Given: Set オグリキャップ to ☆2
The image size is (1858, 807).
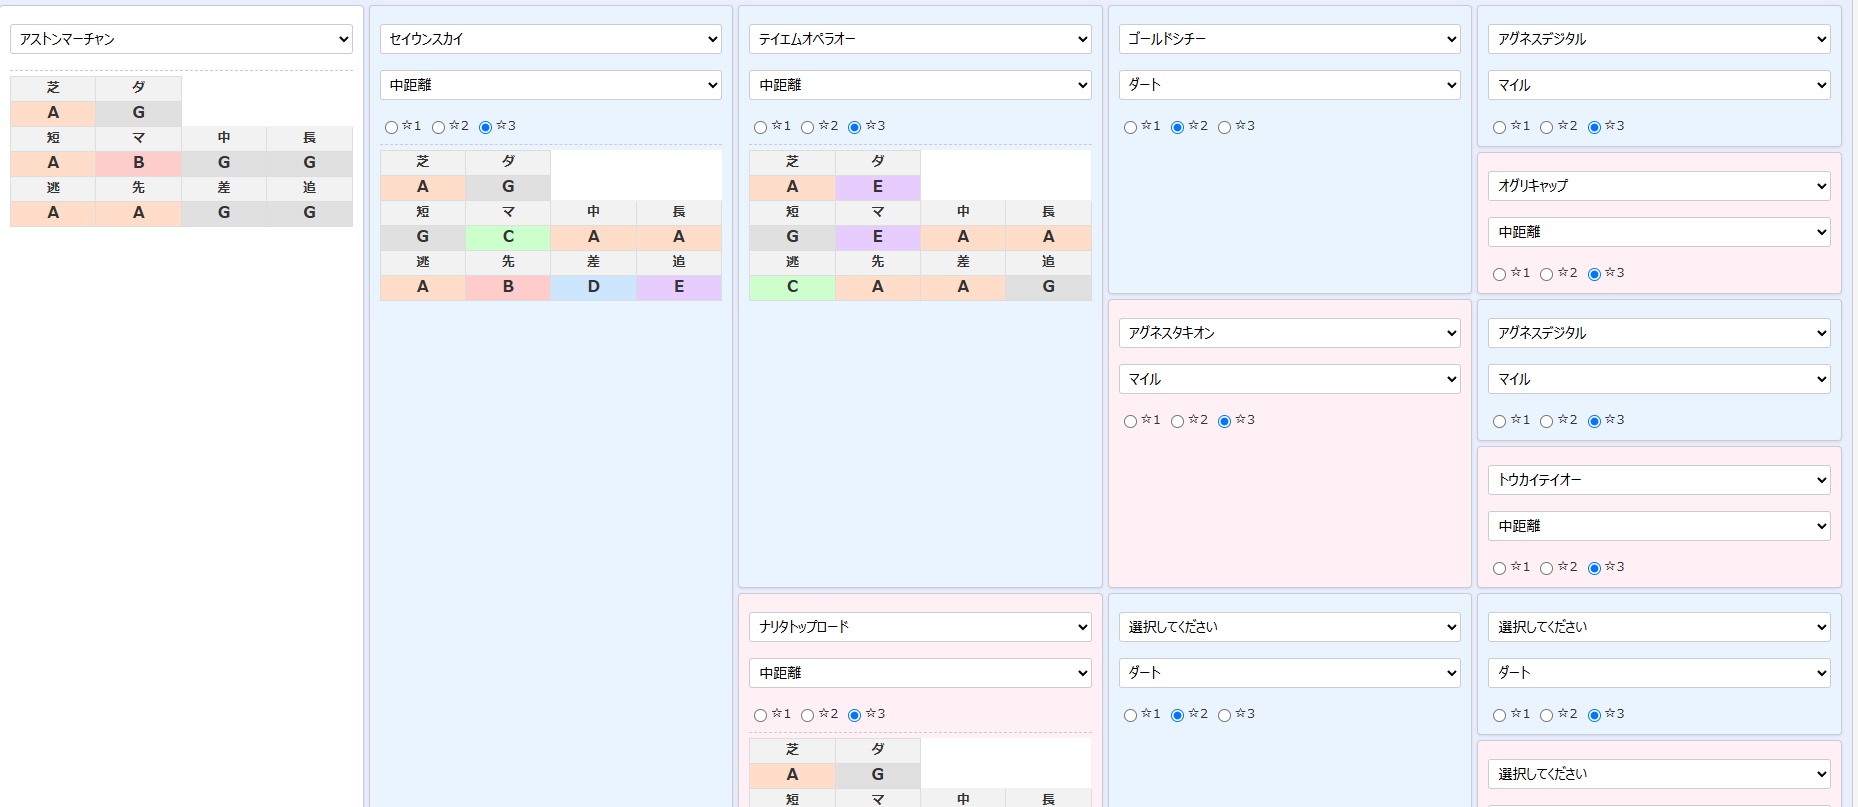Looking at the screenshot, I should click(1546, 274).
